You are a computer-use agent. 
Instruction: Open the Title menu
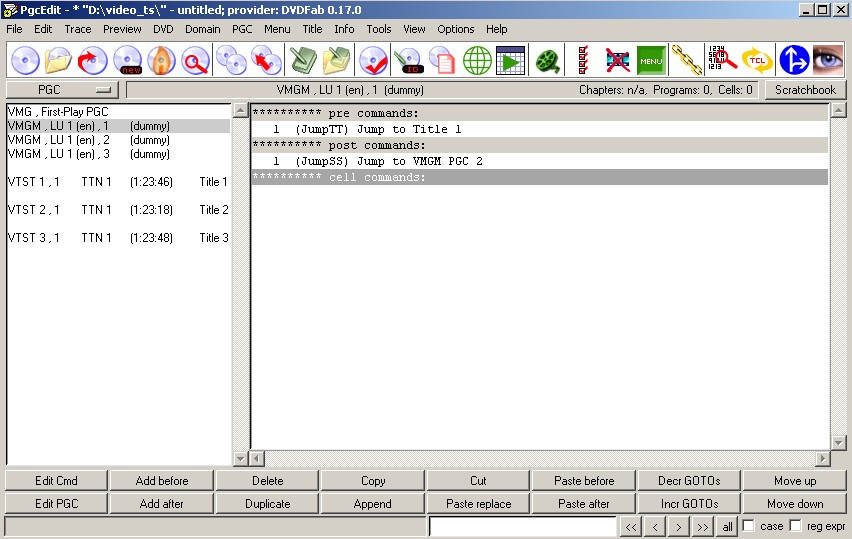tap(312, 29)
